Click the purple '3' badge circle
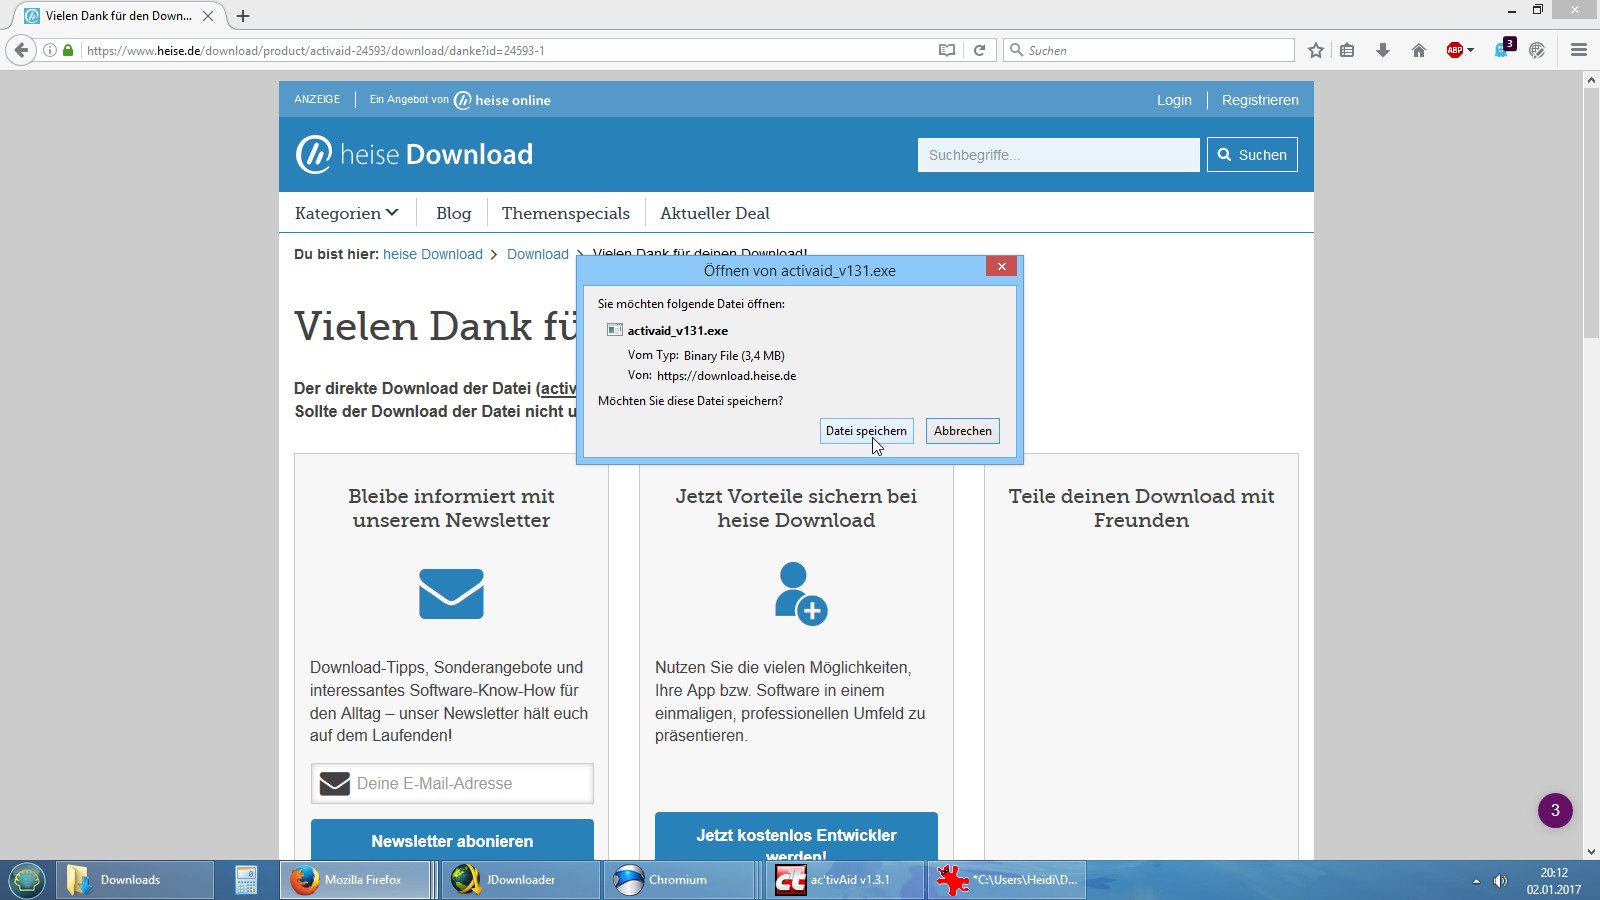The width and height of the screenshot is (1600, 900). (x=1555, y=810)
